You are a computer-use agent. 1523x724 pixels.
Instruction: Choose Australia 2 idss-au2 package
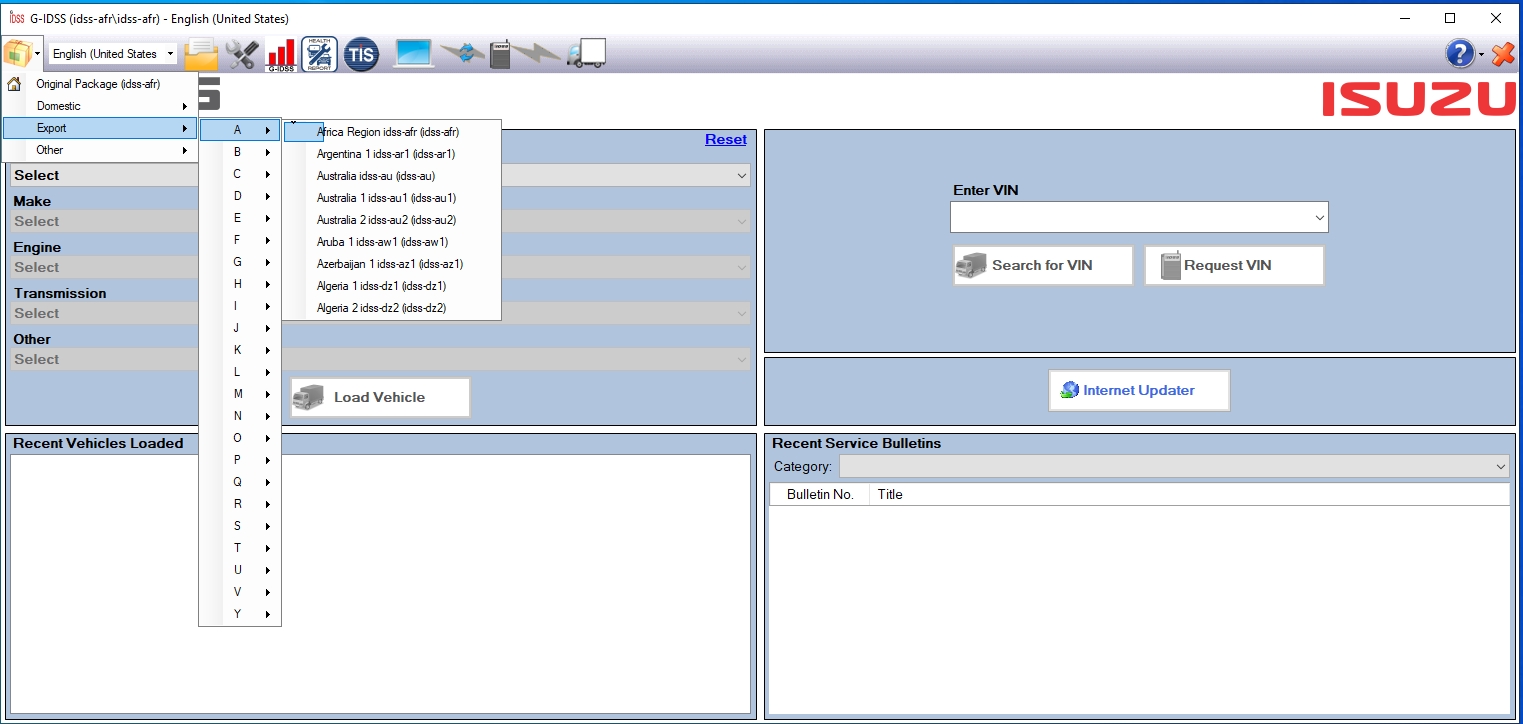[x=392, y=220]
